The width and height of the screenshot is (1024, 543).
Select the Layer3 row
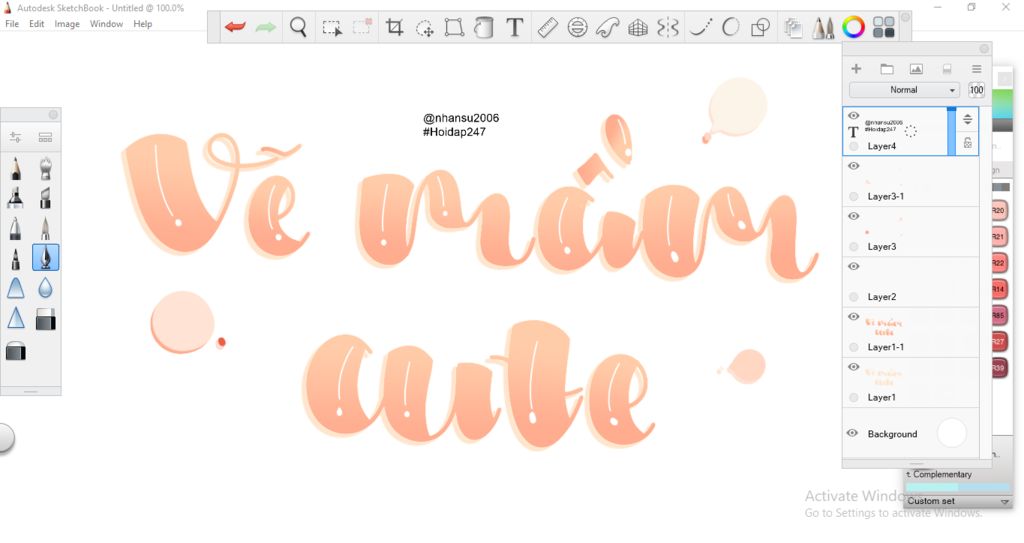click(911, 232)
